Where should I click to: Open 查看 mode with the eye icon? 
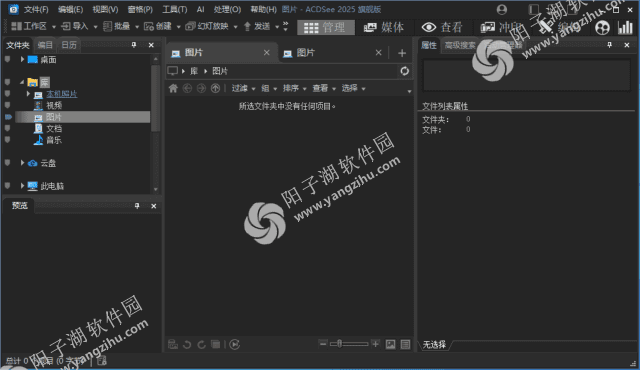tap(442, 27)
